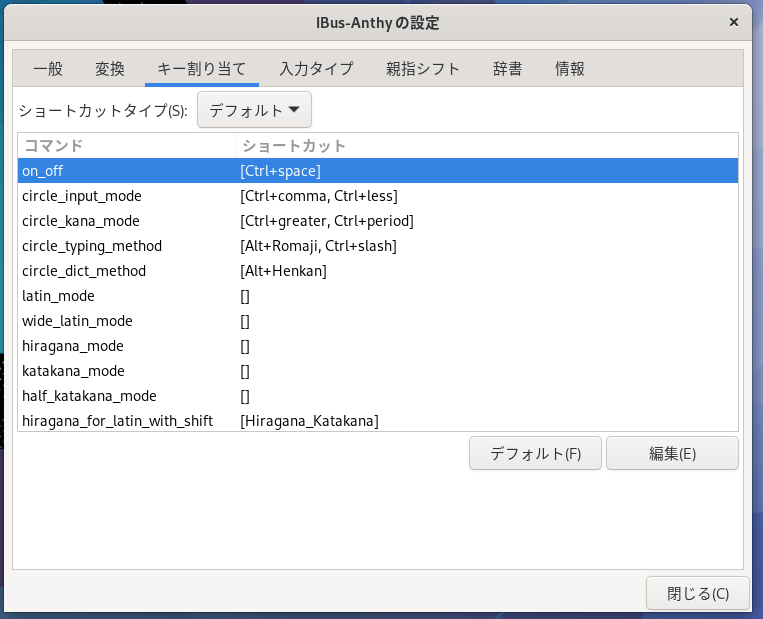Image resolution: width=763 pixels, height=619 pixels.
Task: Select the キー割り当て tab
Action: (x=201, y=69)
